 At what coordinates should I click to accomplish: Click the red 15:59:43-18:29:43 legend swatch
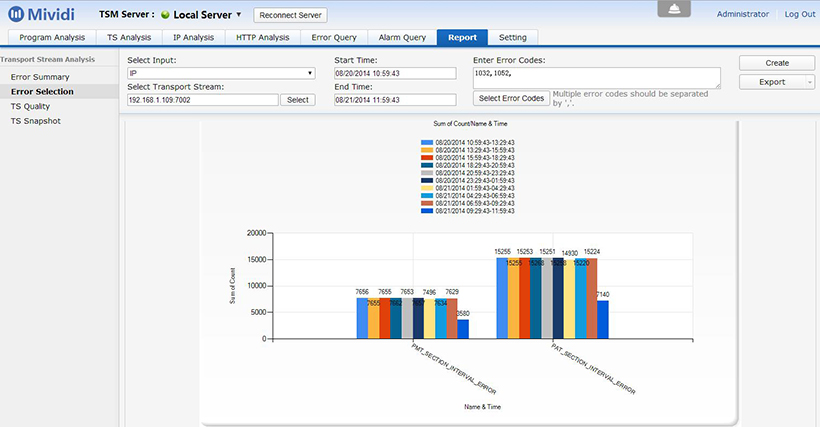click(x=427, y=158)
